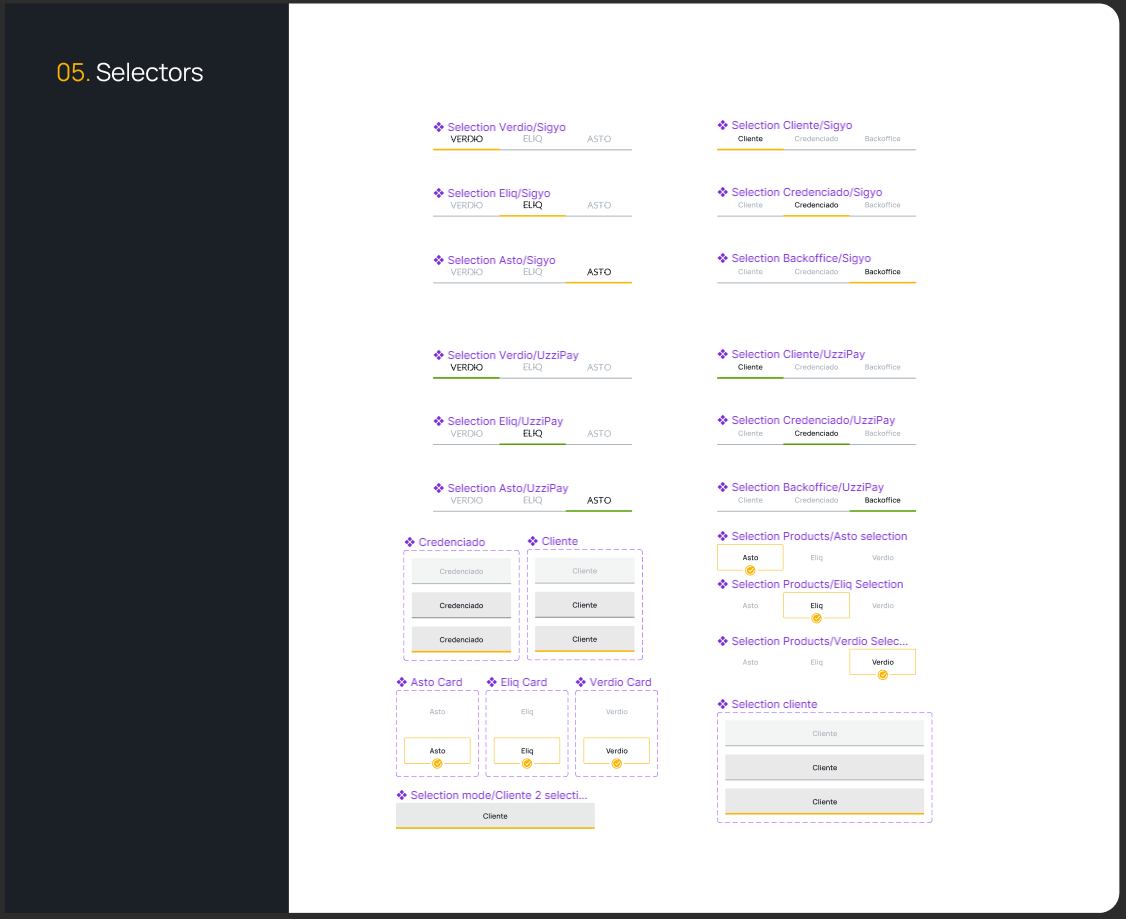This screenshot has height=919, width=1126.
Task: Select ELIQ tab in Selection Asto/UzziPay
Action: (x=533, y=500)
